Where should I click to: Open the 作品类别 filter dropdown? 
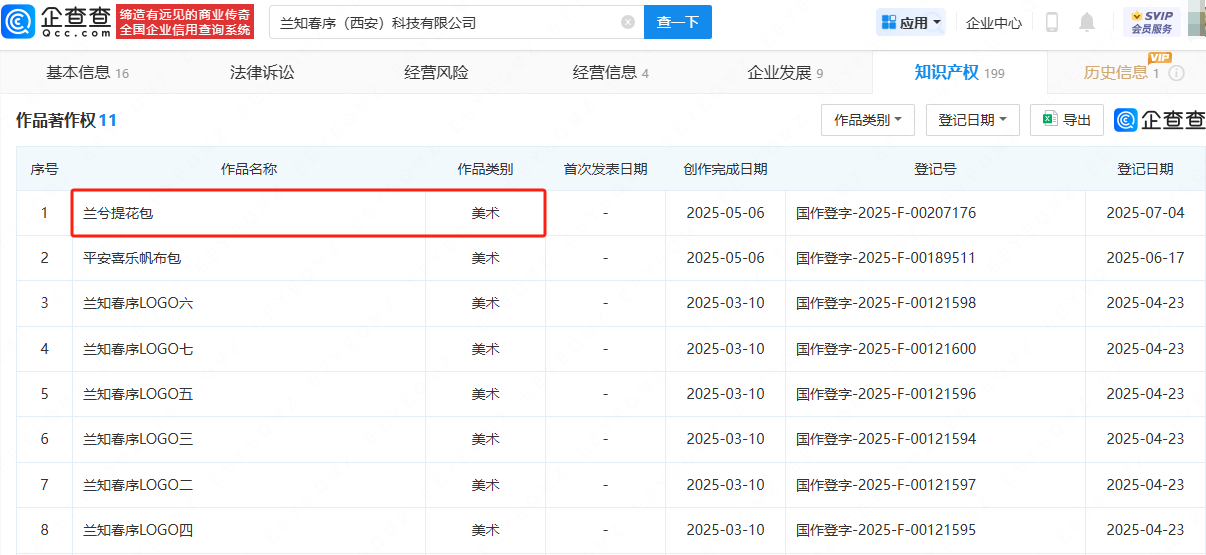click(x=868, y=120)
